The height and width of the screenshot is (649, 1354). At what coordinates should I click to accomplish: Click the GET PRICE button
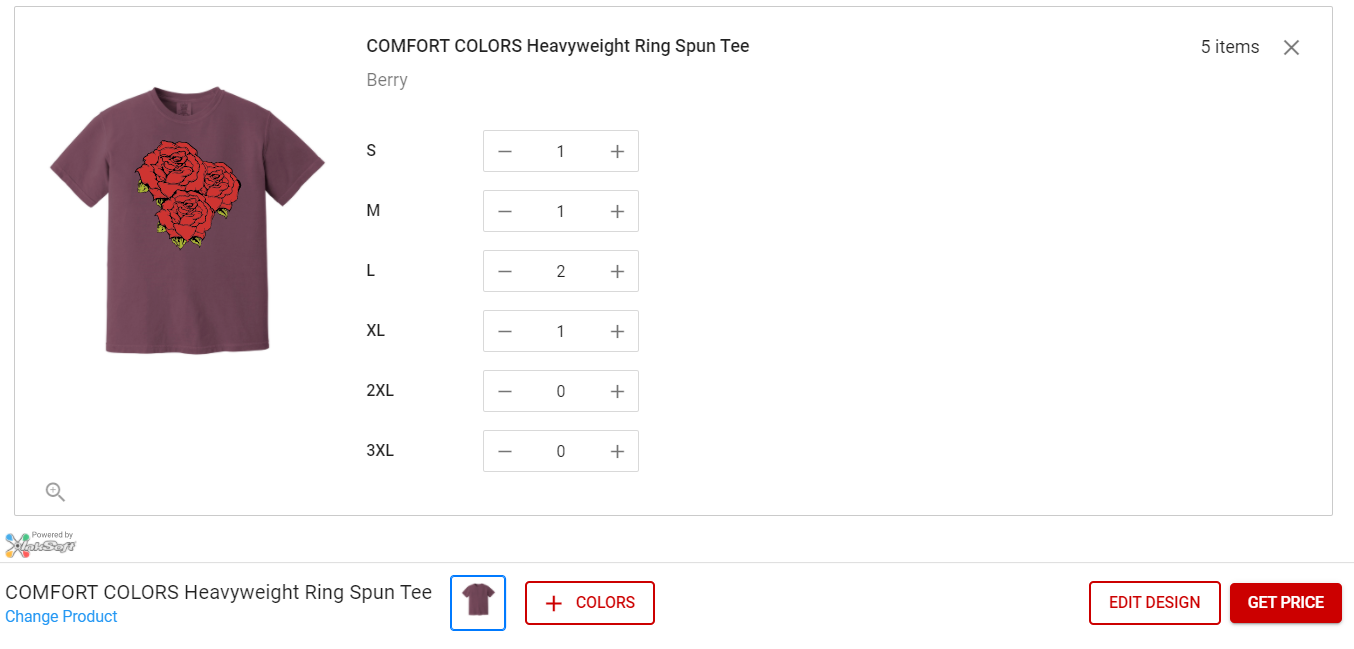[1285, 603]
